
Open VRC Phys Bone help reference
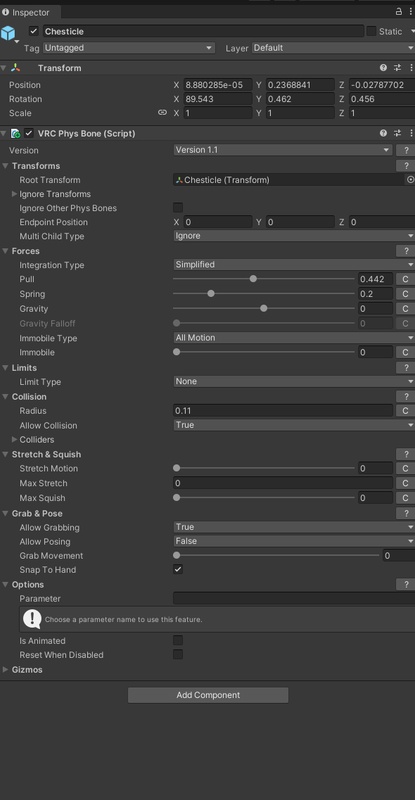383,133
